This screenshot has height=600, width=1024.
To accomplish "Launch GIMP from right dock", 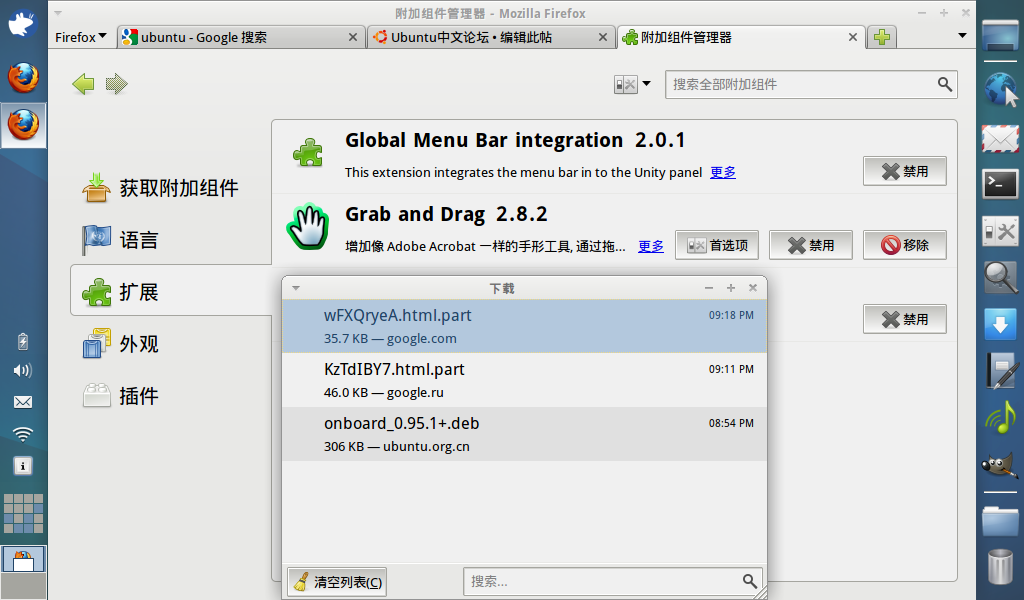I will (999, 465).
